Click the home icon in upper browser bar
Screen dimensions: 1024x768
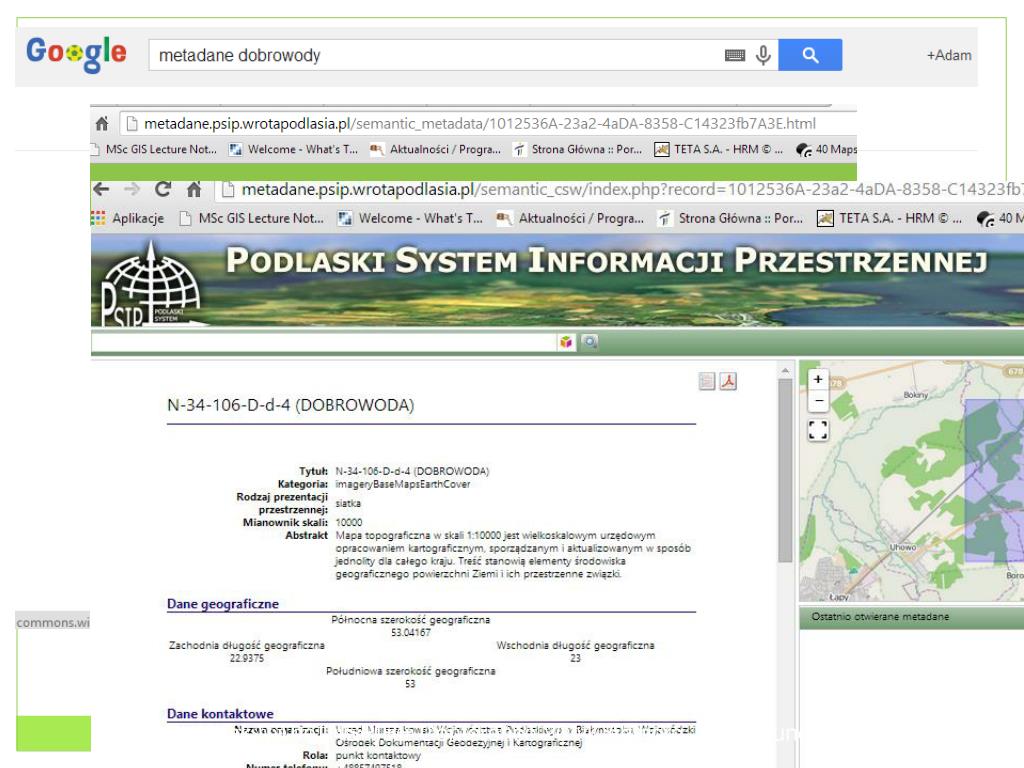coord(102,123)
